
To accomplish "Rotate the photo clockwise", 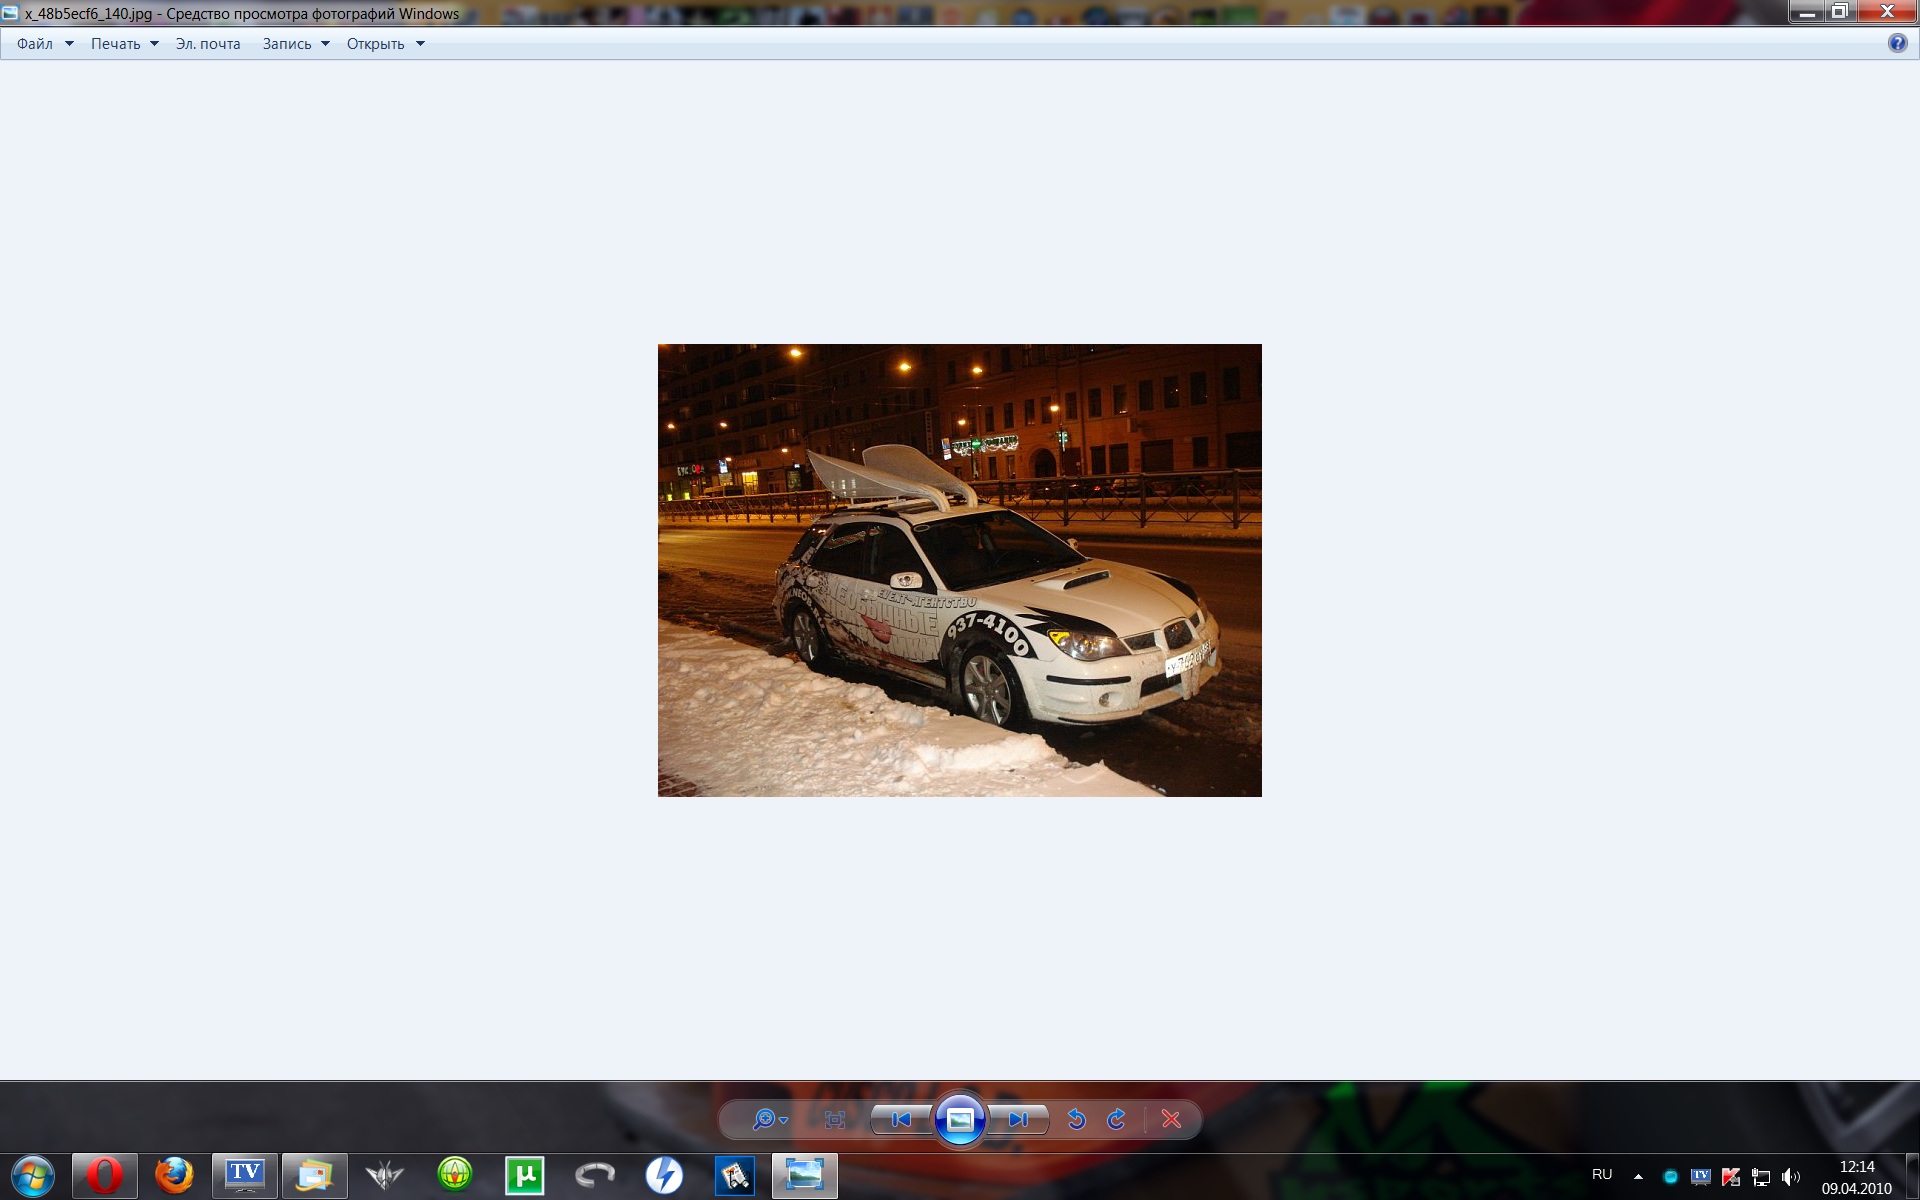I will point(1117,1119).
